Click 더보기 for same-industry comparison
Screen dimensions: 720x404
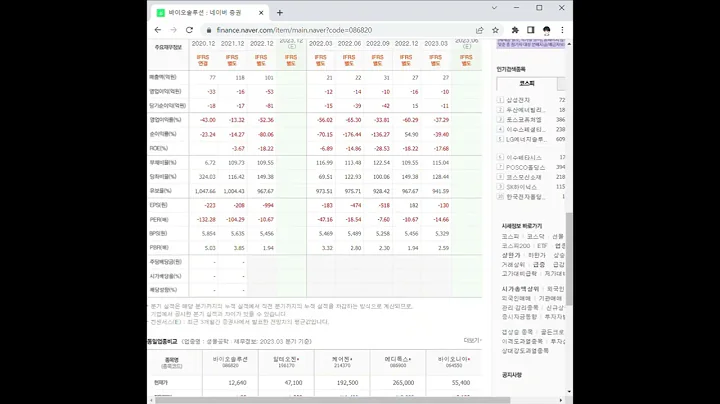pyautogui.click(x=472, y=340)
